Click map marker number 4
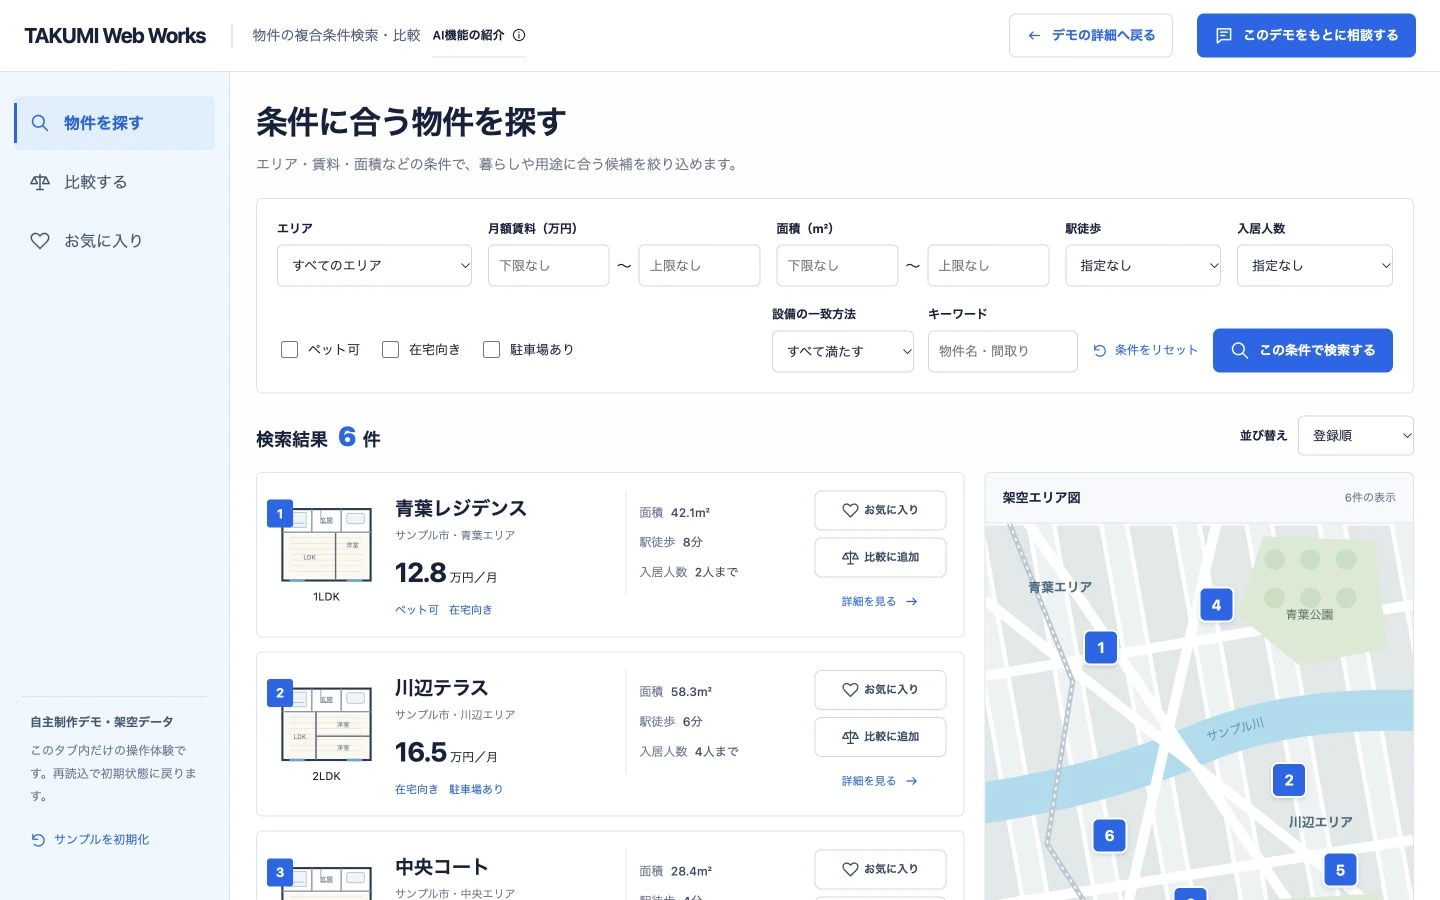This screenshot has width=1440, height=900. [1216, 605]
